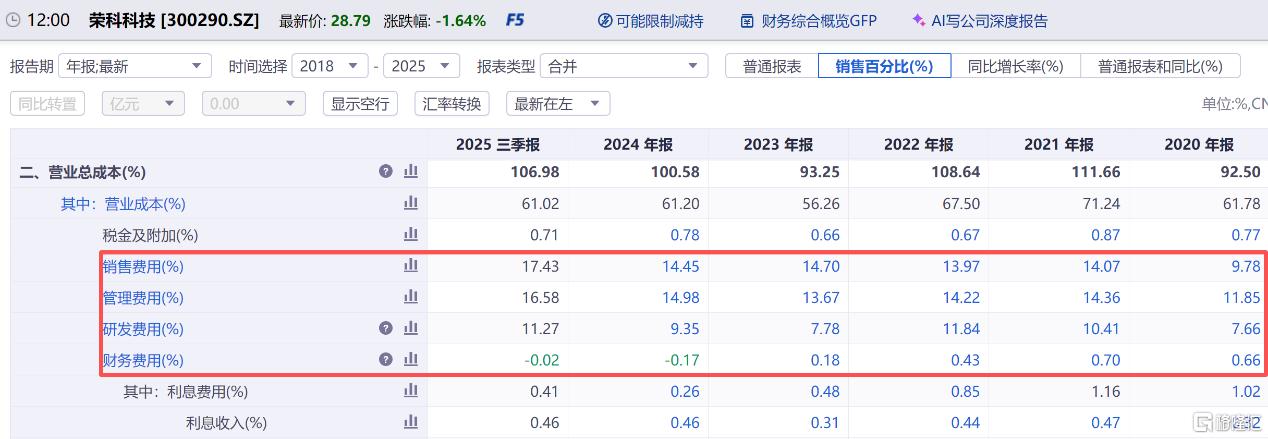This screenshot has width=1268, height=439.
Task: Open chart icon for 税金及附加 row
Action: click(410, 234)
